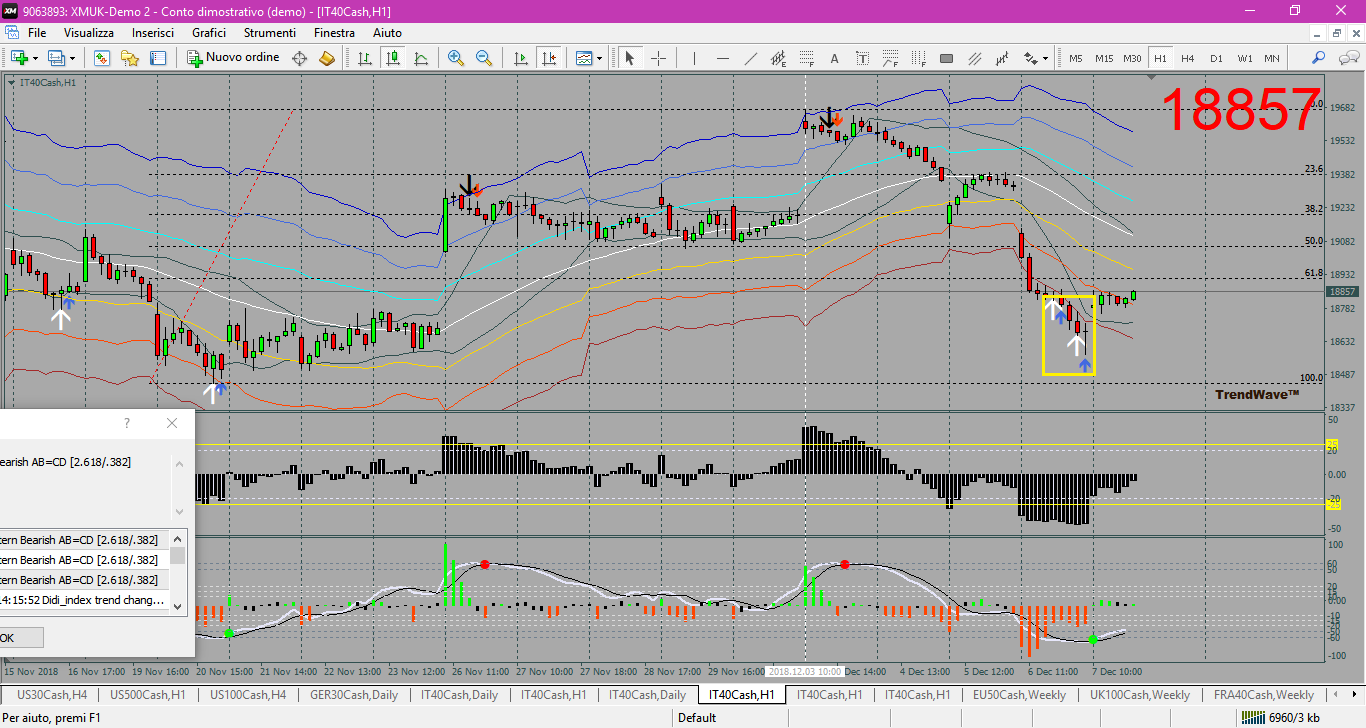
Task: Select the boxed text label tool
Action: pos(862,58)
